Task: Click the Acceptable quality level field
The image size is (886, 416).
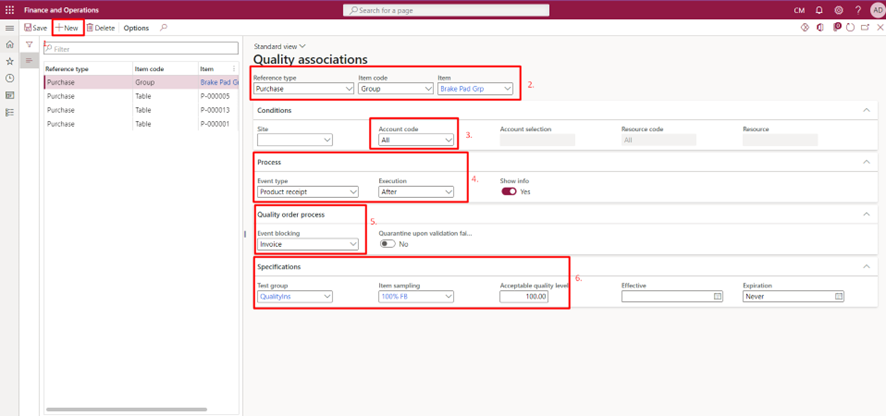Action: (x=524, y=296)
